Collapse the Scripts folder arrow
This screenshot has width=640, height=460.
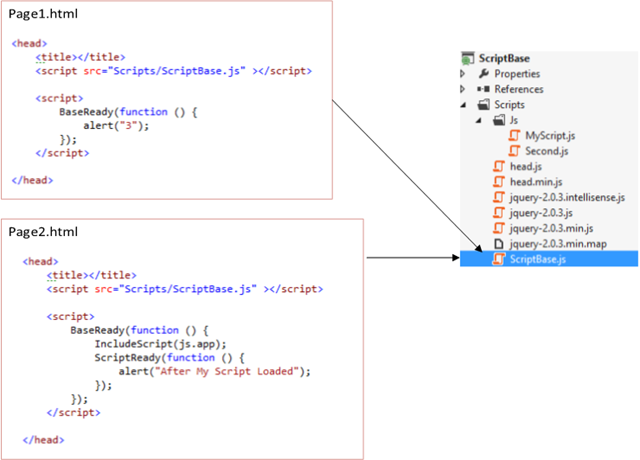463,105
